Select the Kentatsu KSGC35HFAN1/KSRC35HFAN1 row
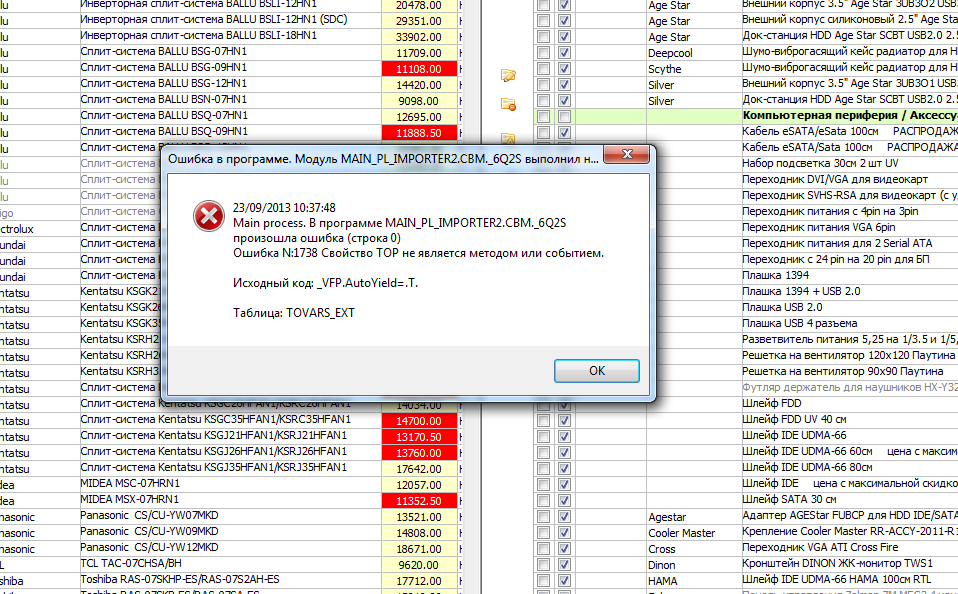This screenshot has height=594, width=958. 230,420
